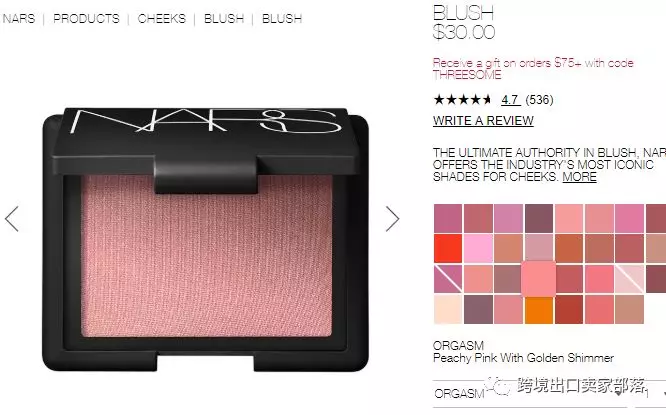The image size is (666, 415).
Task: Go to CHEEKS breadcrumb
Action: (x=162, y=19)
